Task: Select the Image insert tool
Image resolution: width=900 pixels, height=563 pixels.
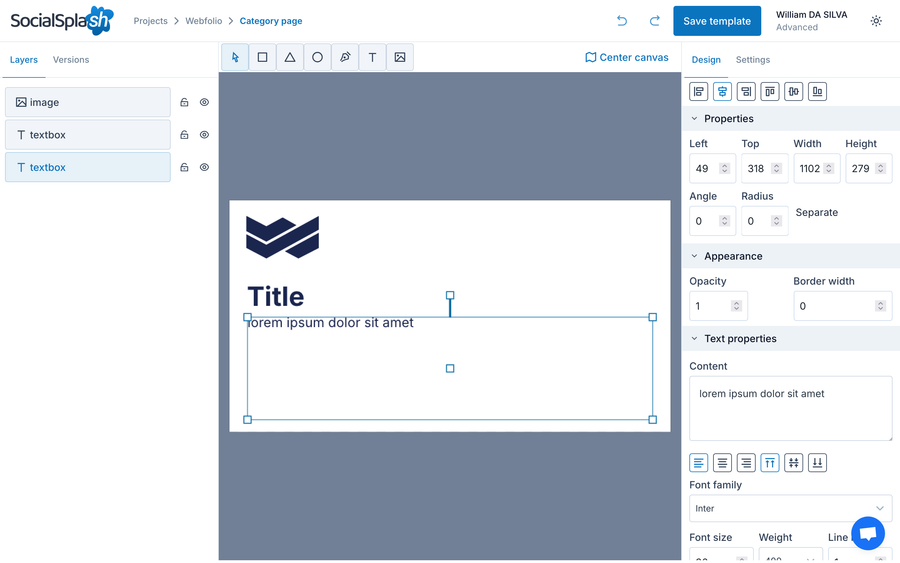Action: [x=400, y=57]
